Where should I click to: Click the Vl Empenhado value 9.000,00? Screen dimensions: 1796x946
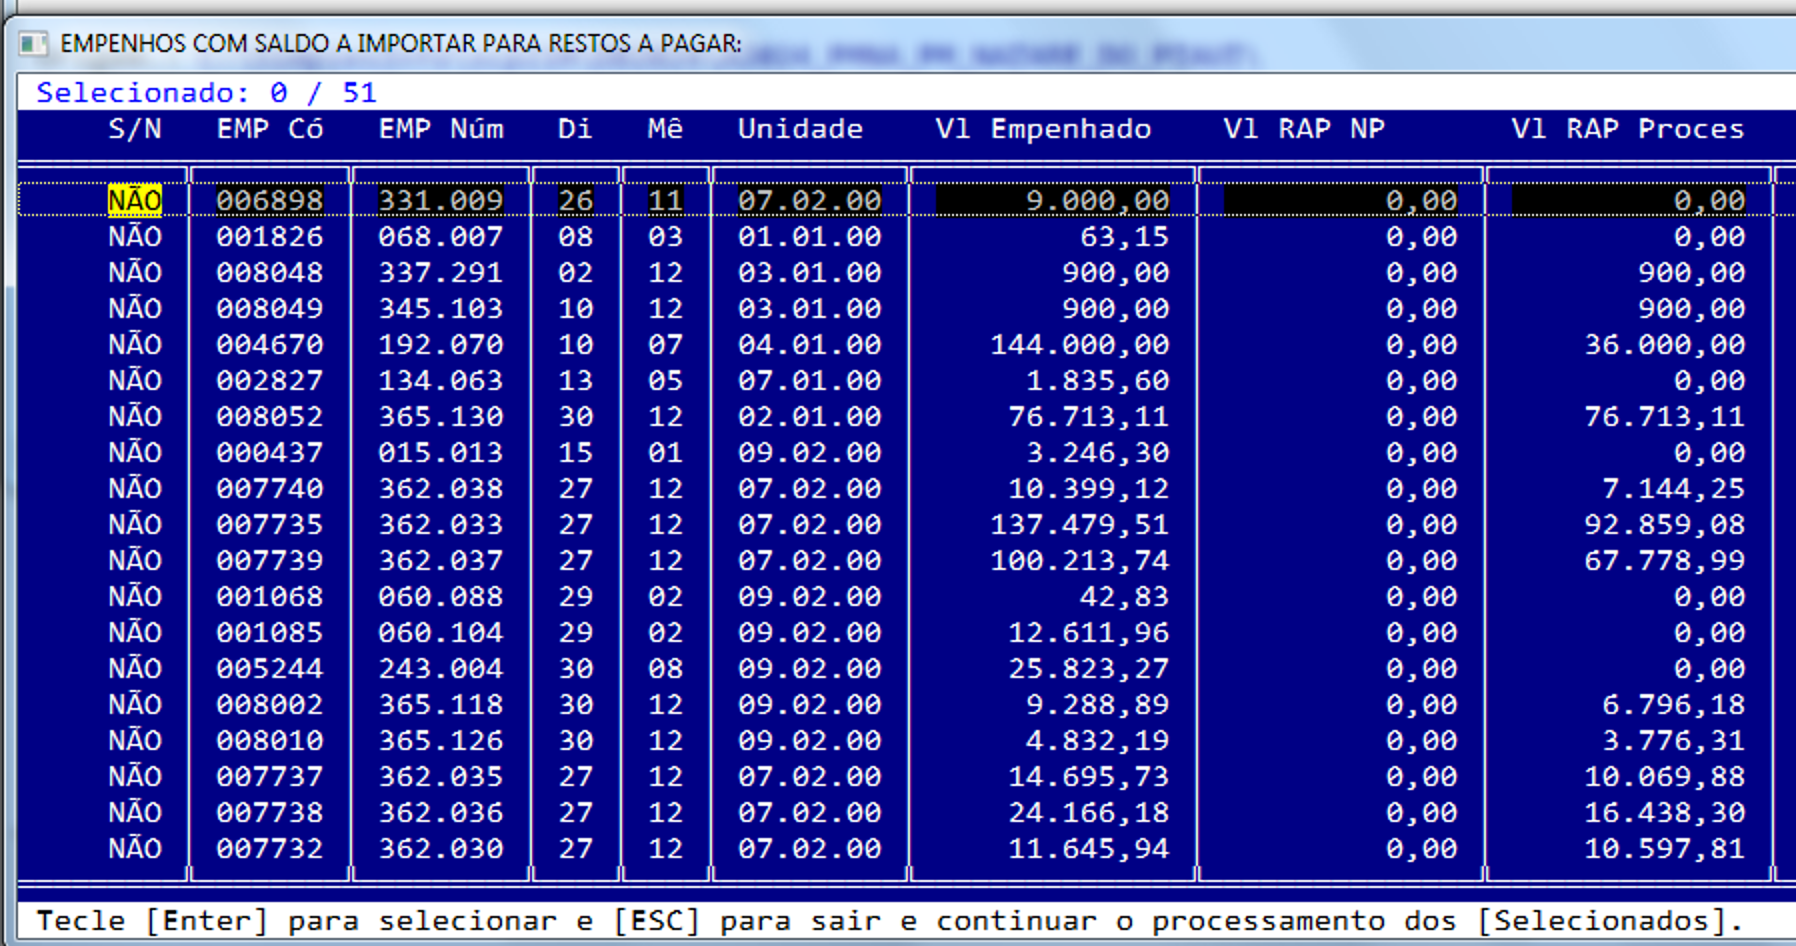click(x=1097, y=201)
